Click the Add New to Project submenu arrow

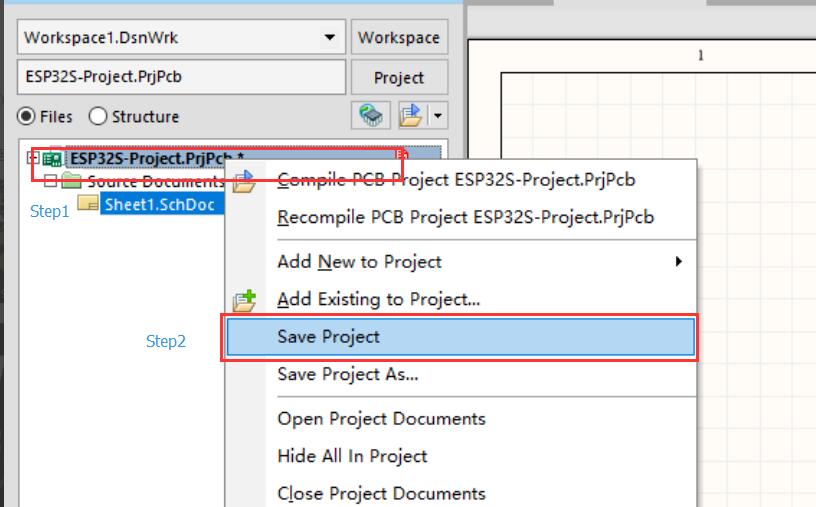(x=678, y=261)
